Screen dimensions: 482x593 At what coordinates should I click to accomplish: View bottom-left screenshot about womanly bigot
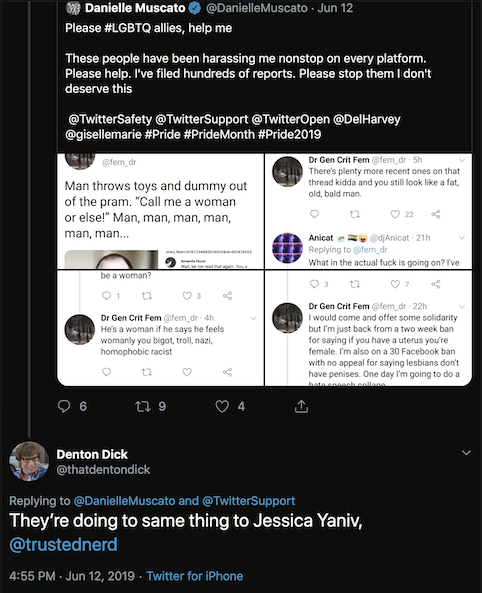pos(160,328)
